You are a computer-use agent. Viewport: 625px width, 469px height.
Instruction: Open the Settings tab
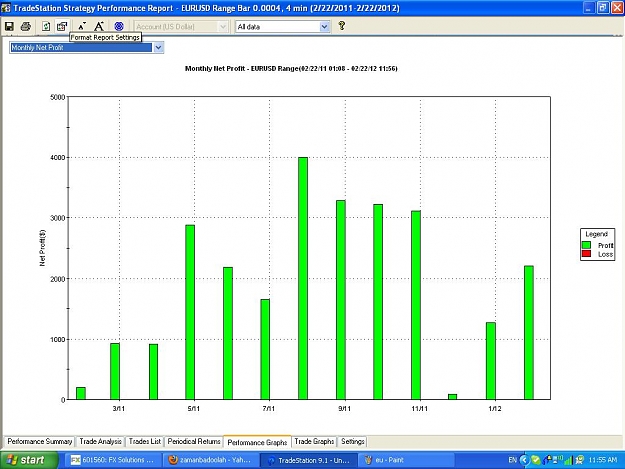click(353, 442)
